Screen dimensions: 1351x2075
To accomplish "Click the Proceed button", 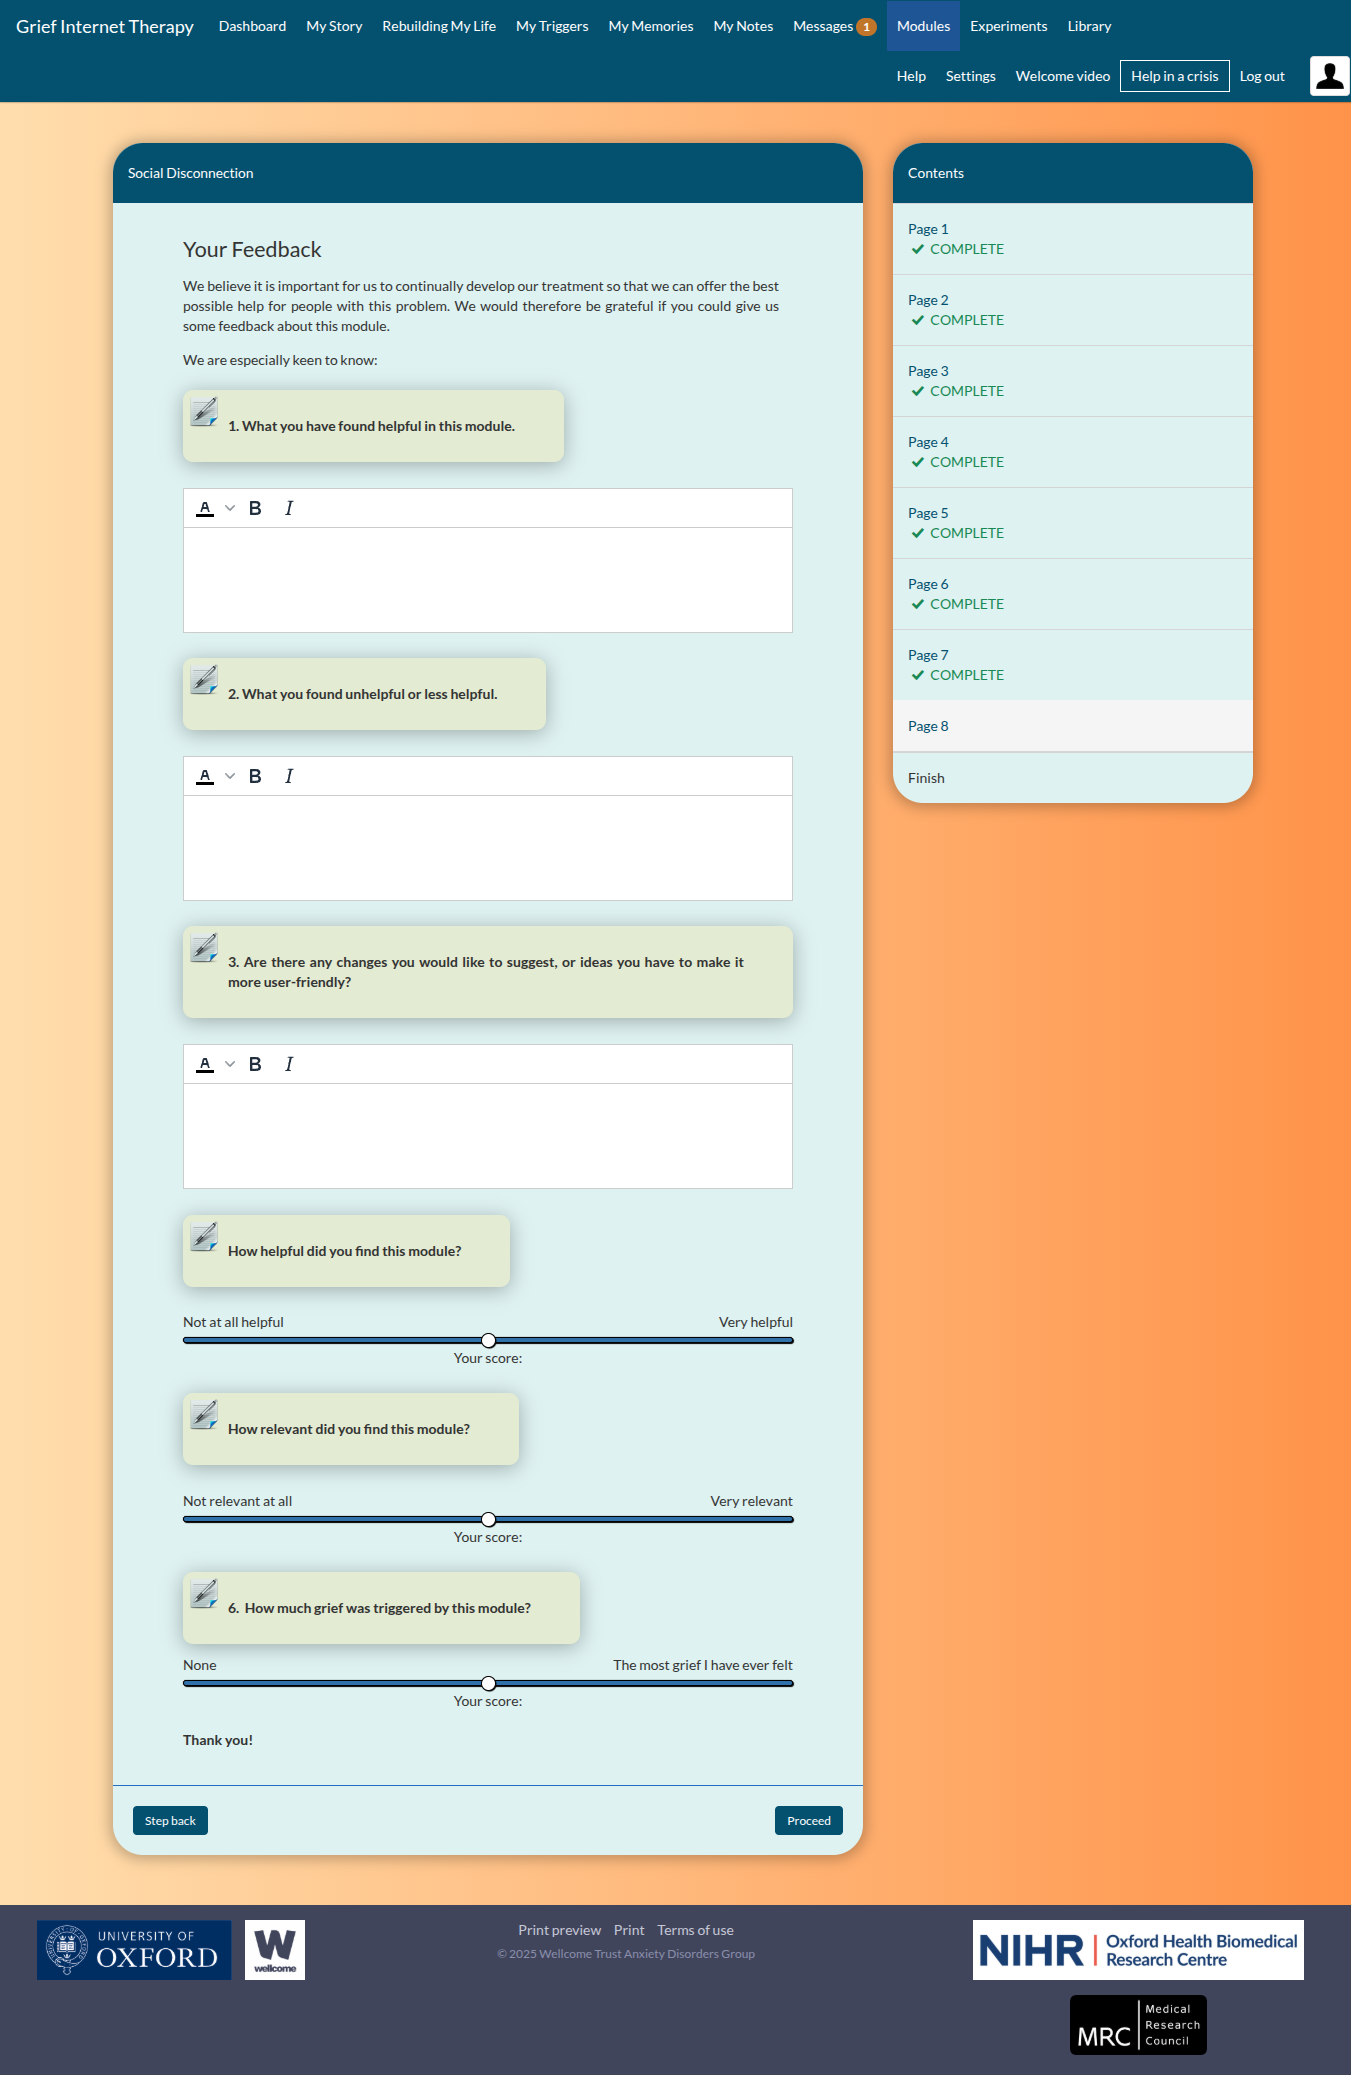I will tap(808, 1820).
